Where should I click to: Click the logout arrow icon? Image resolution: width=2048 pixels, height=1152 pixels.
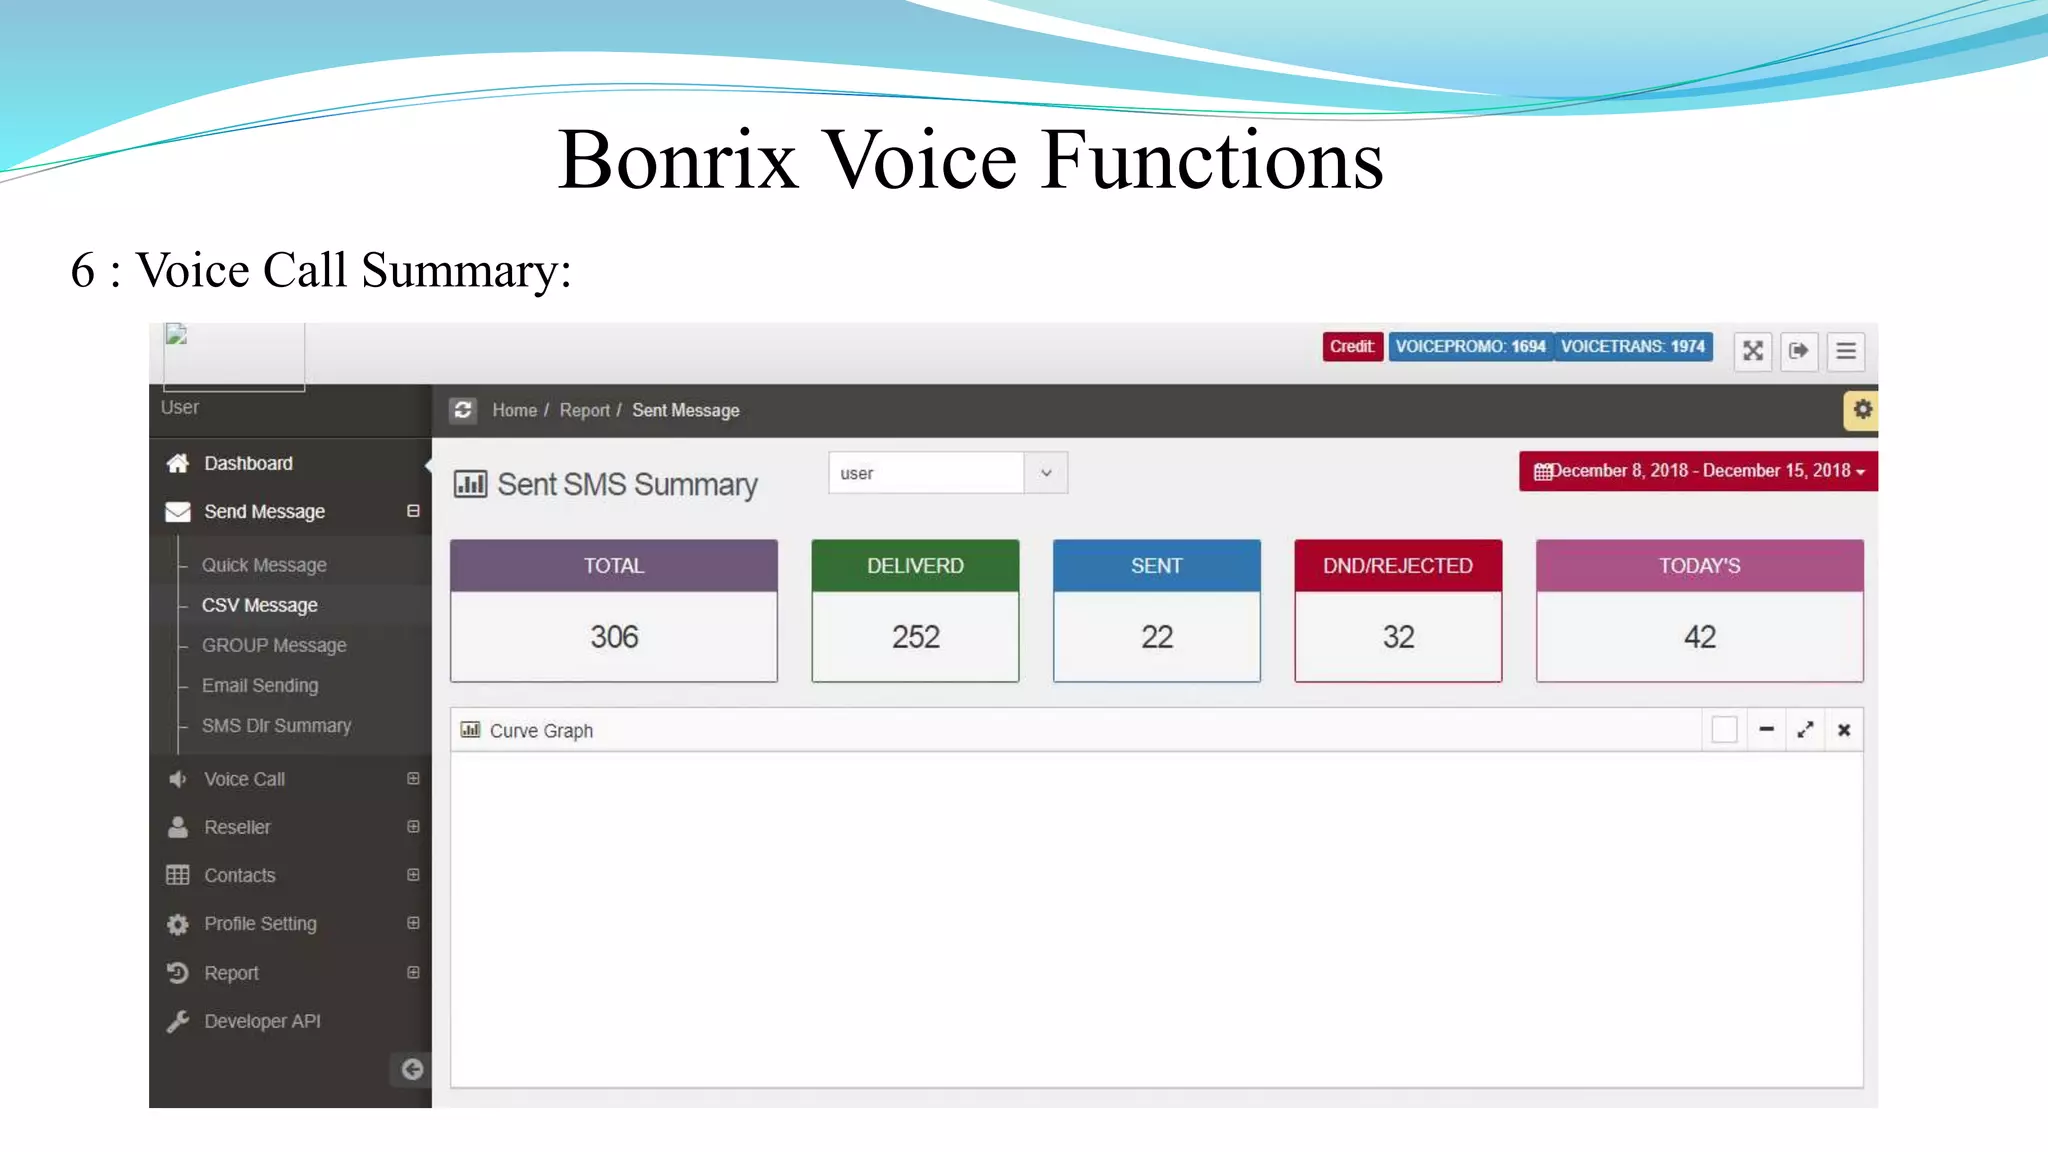[1799, 351]
